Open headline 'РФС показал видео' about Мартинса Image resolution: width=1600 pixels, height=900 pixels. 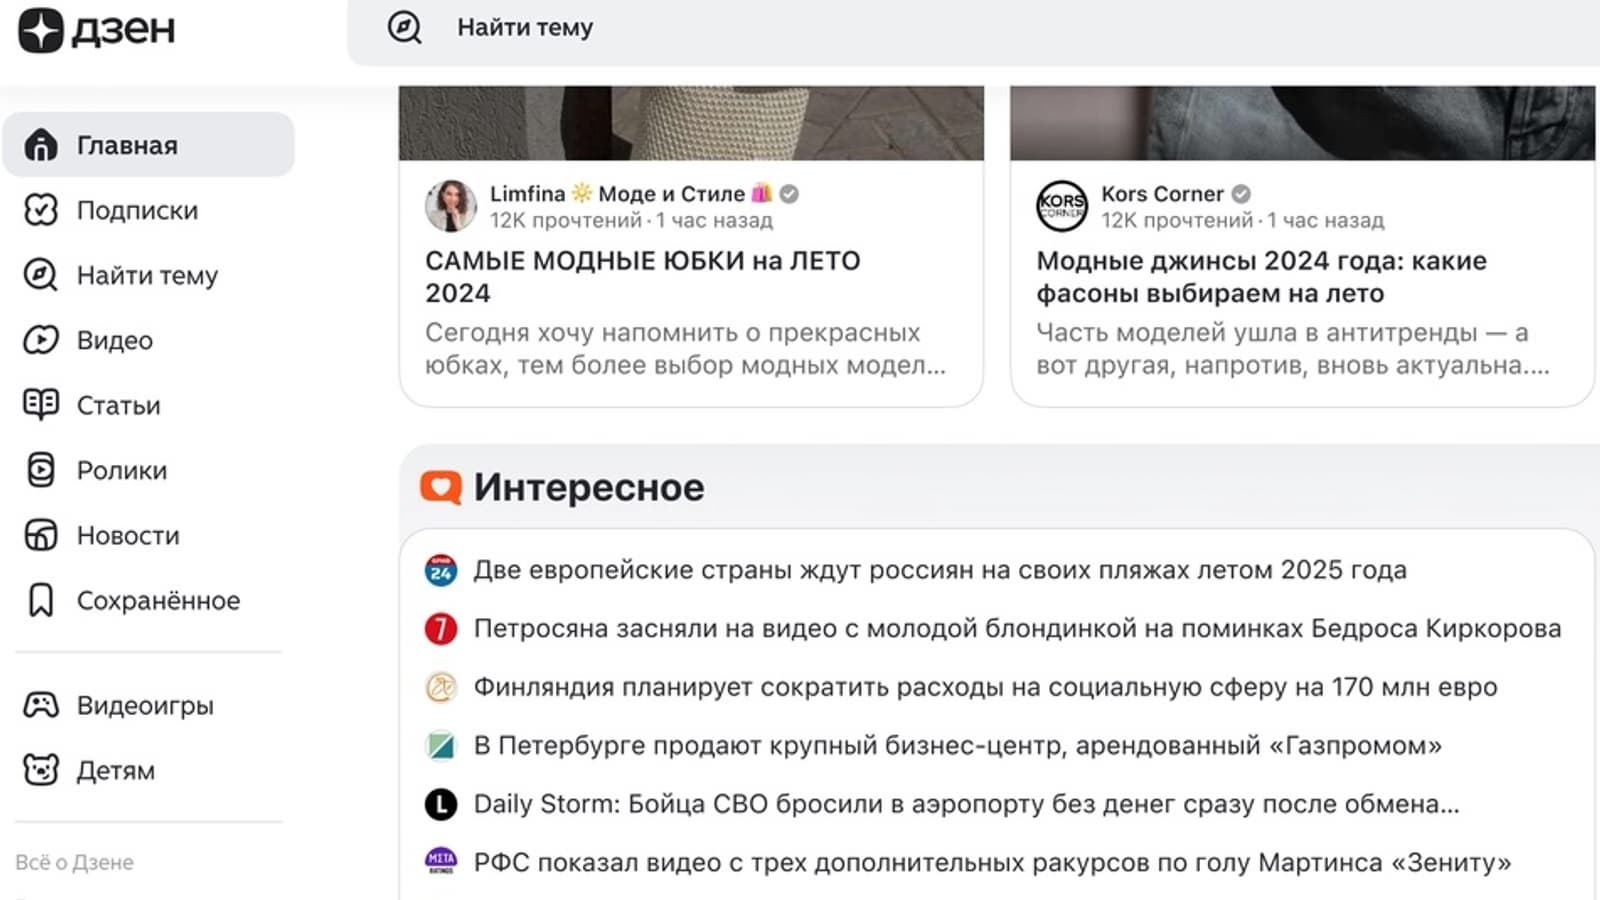992,862
